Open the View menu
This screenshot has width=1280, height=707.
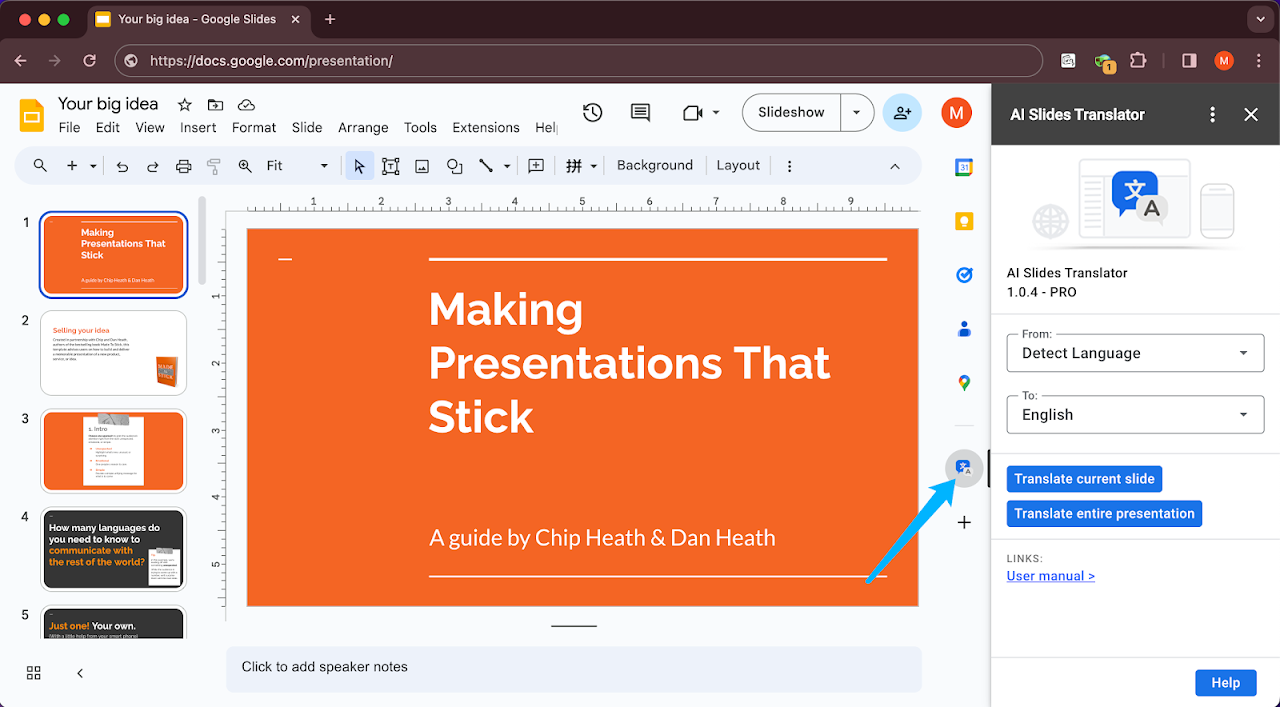(x=150, y=128)
